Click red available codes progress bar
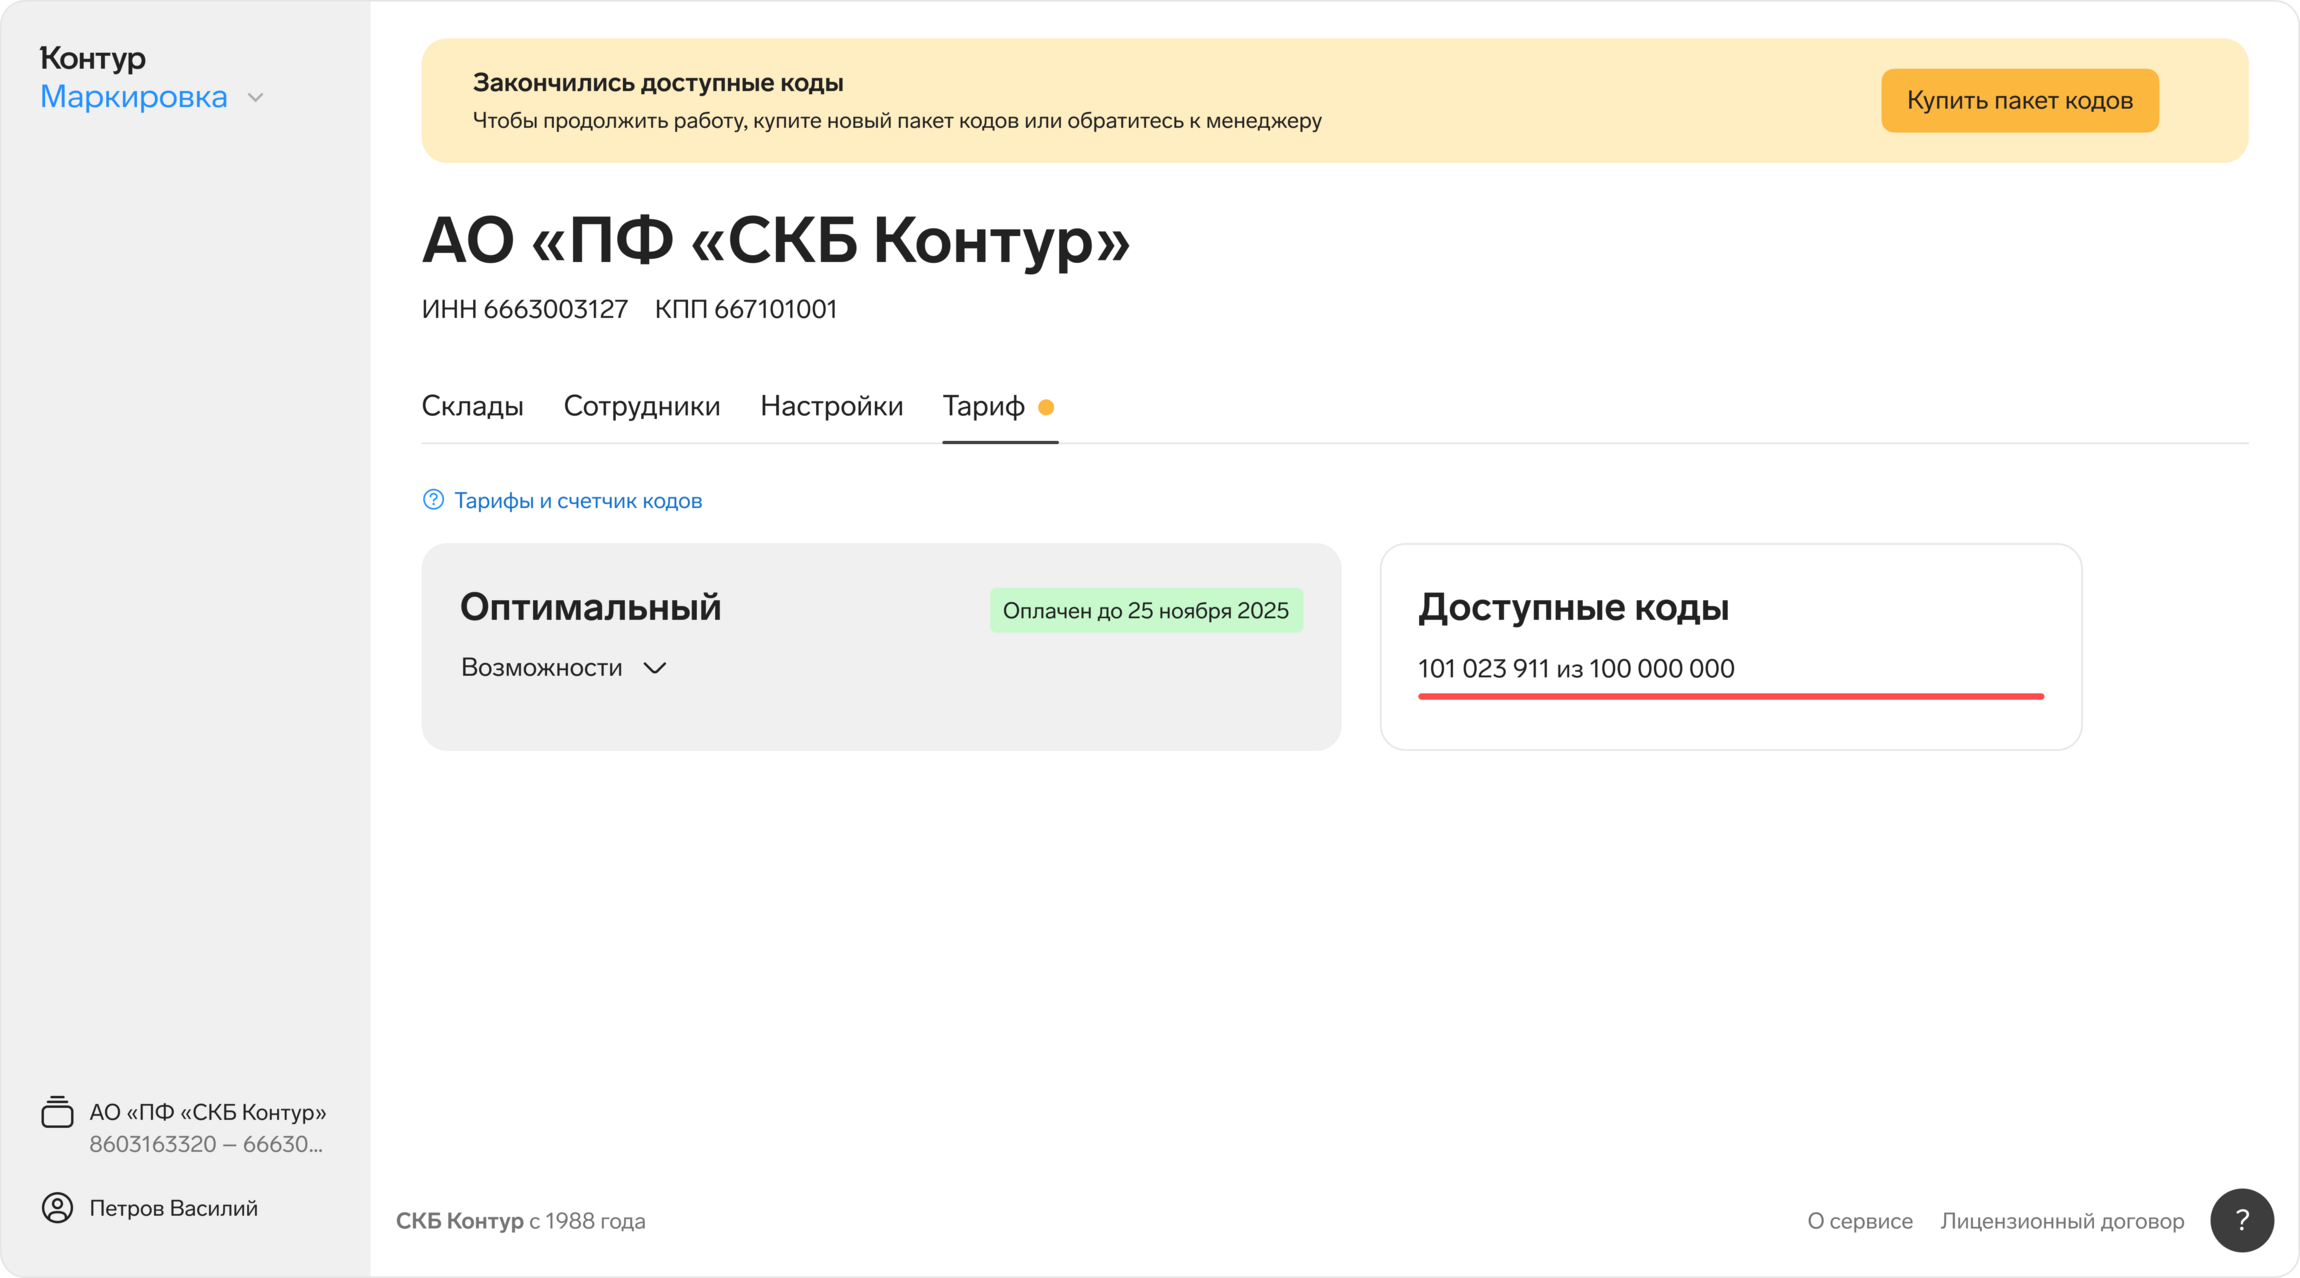The image size is (2300, 1278). point(1730,696)
